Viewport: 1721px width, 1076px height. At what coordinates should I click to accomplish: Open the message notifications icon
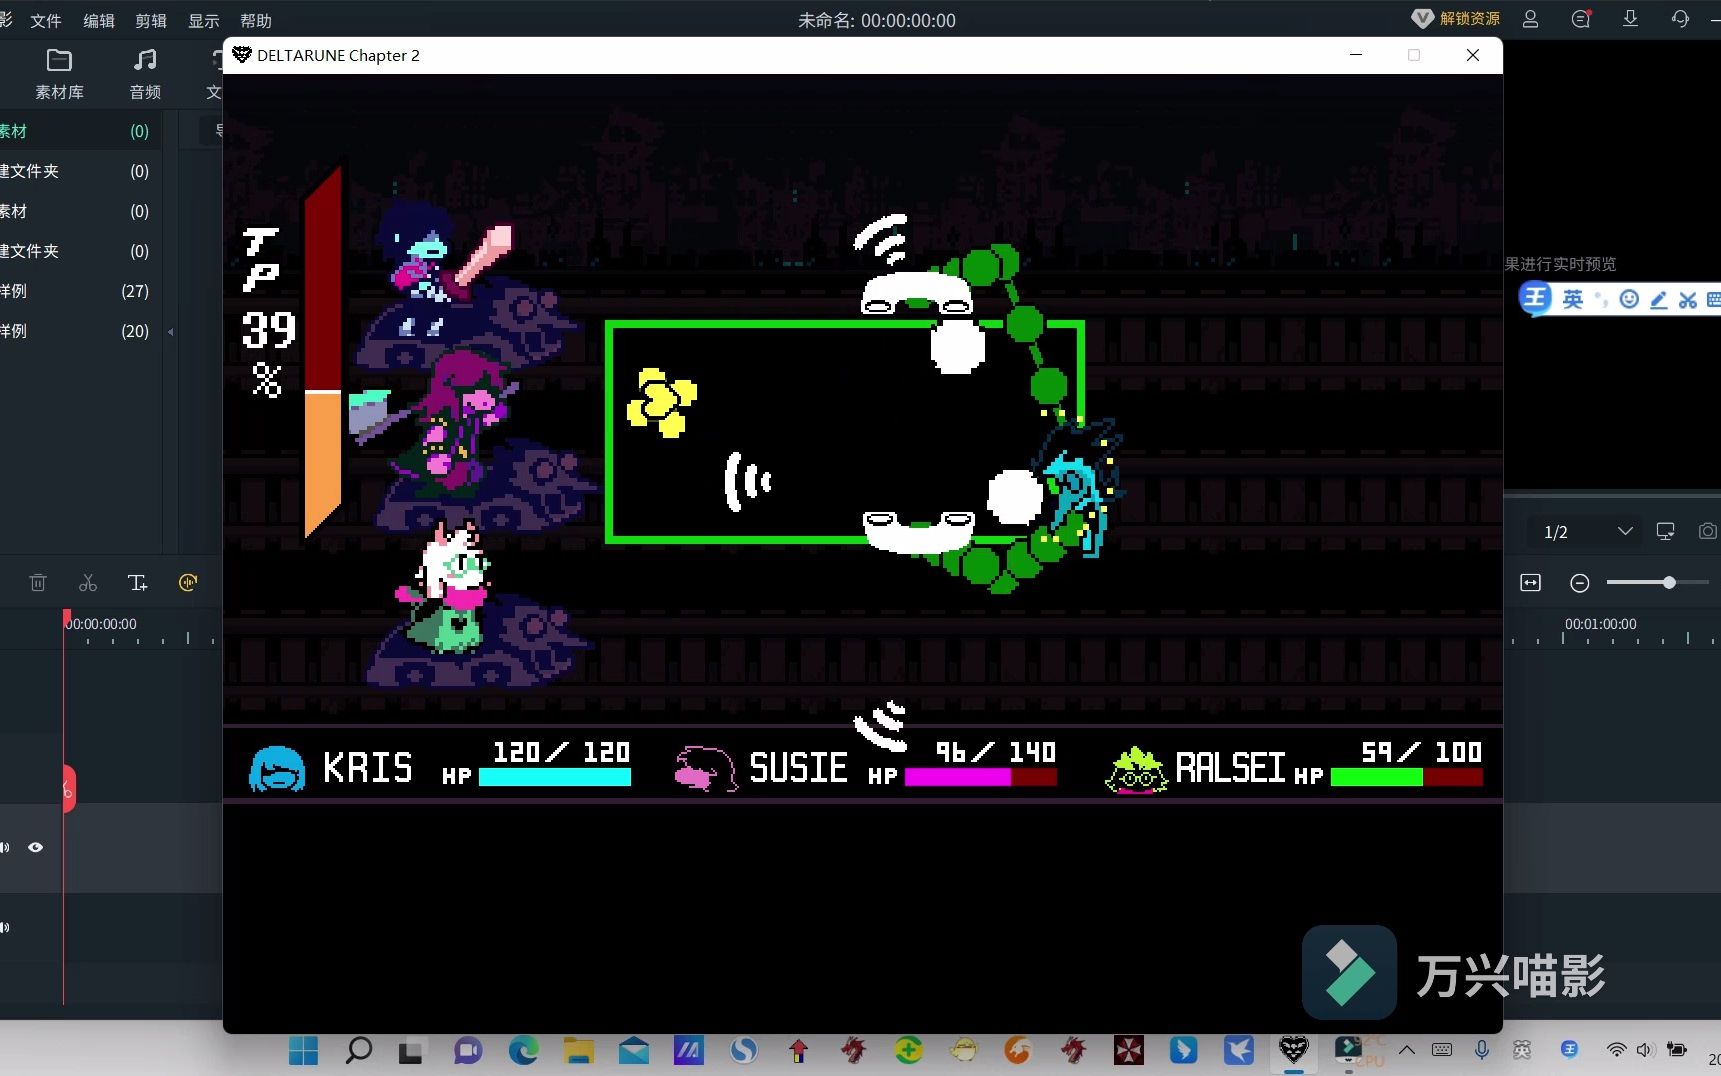click(1581, 19)
